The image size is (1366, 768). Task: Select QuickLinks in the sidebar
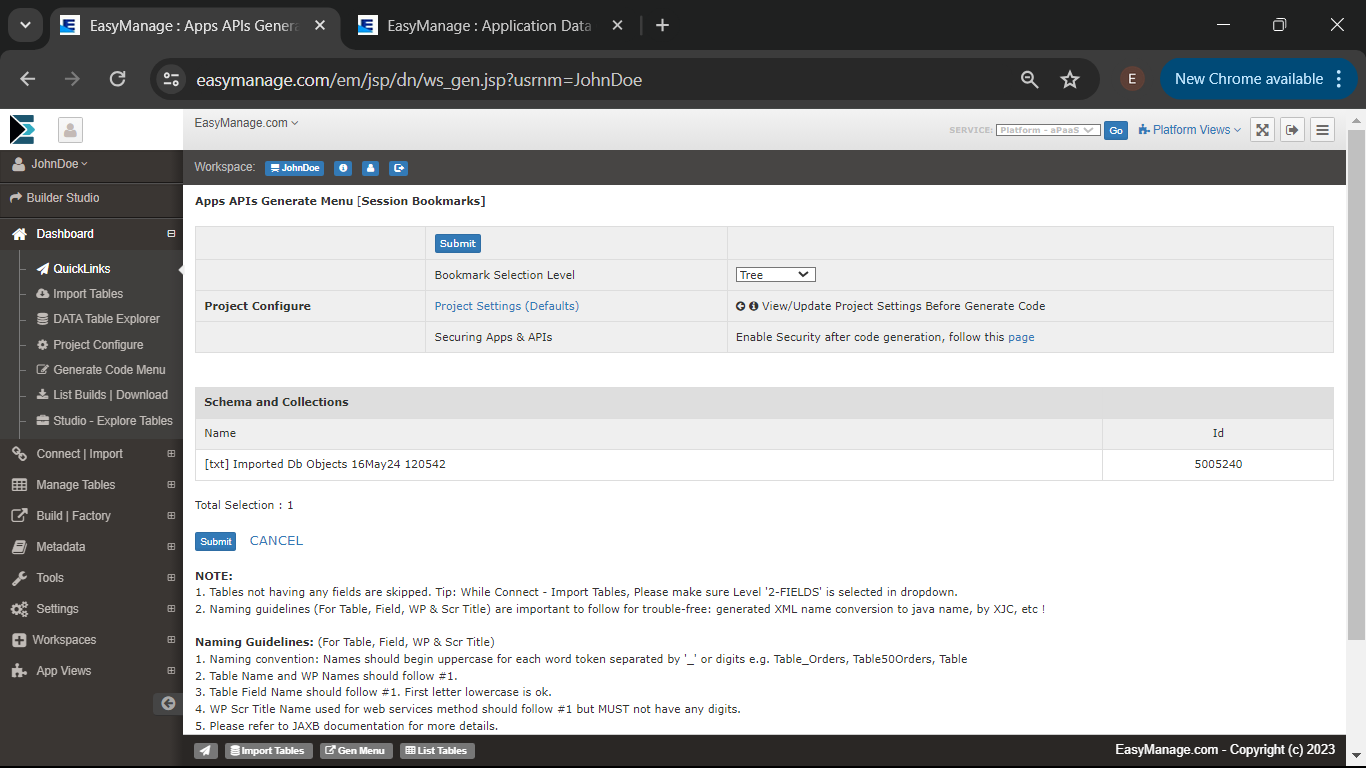(82, 269)
